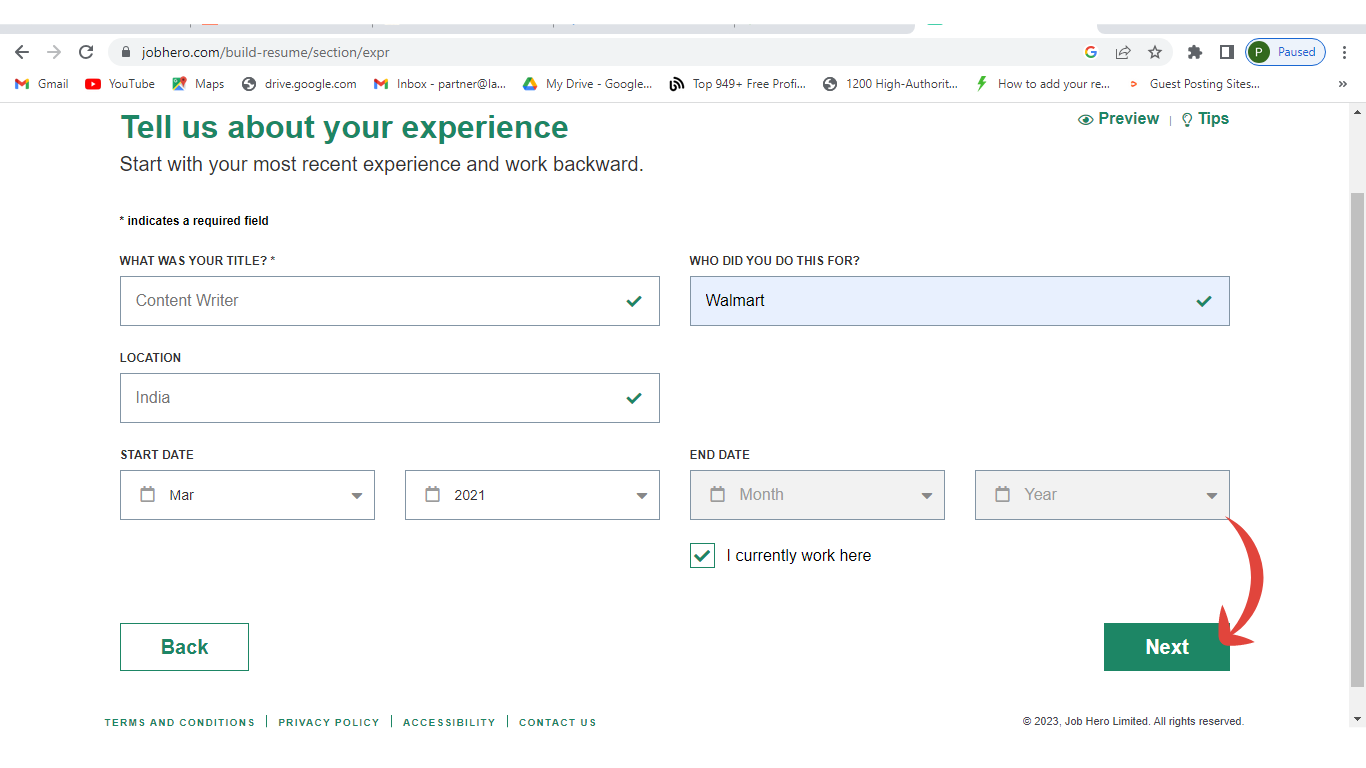Viewport: 1366px width, 768px height.
Task: Click the share page icon
Action: (x=1123, y=52)
